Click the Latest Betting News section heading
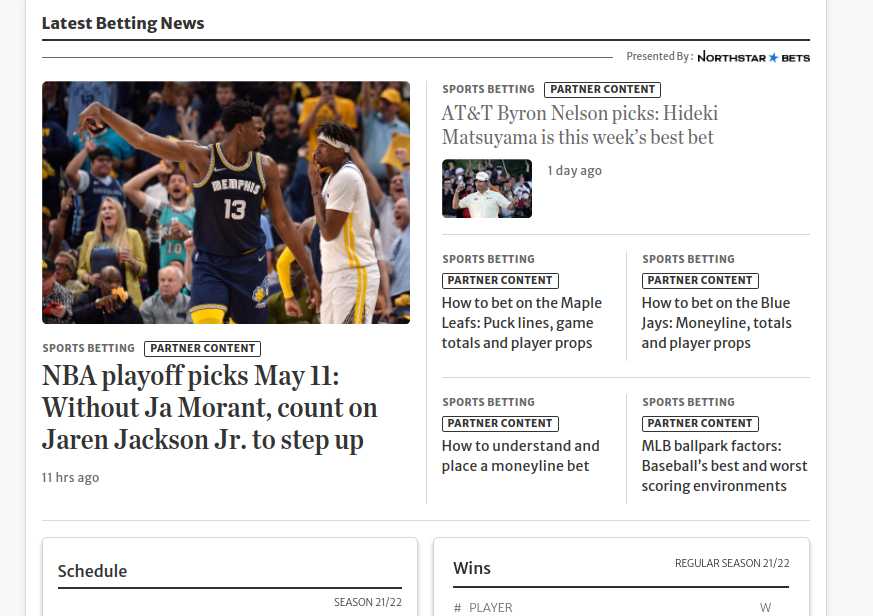The image size is (873, 616). pos(123,23)
